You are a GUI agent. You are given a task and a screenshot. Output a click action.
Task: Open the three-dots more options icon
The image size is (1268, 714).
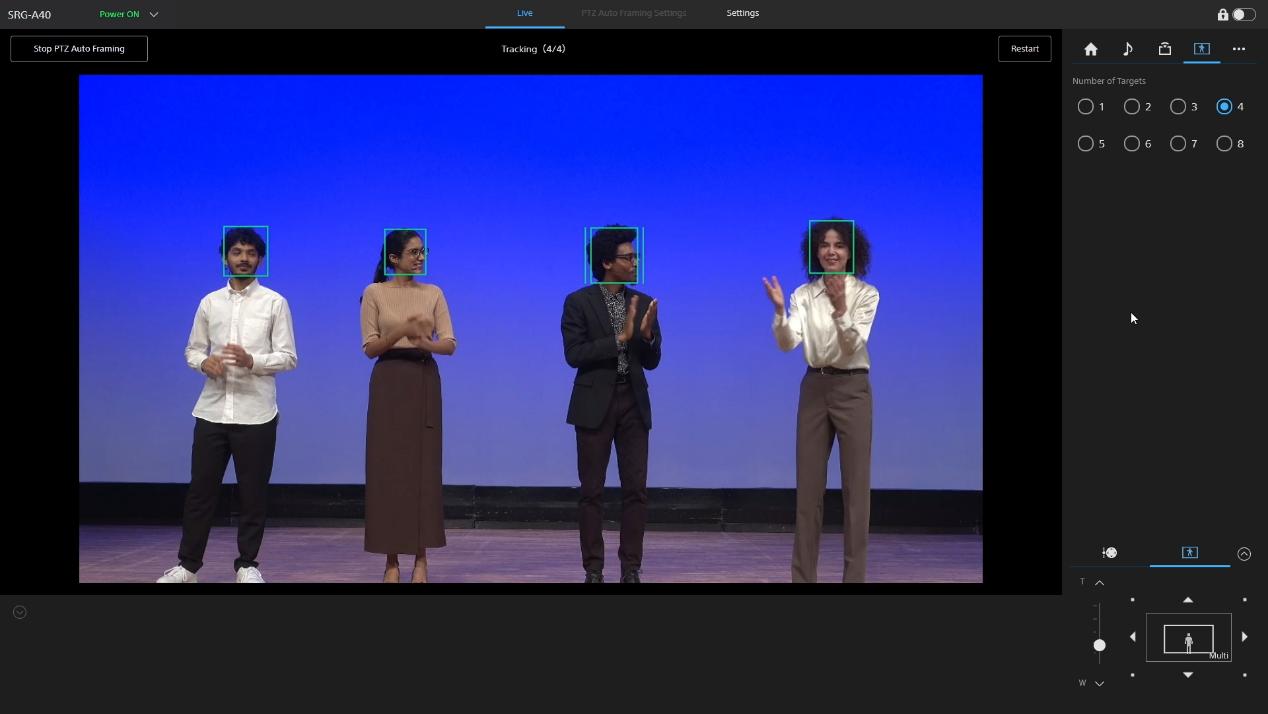[x=1239, y=49]
